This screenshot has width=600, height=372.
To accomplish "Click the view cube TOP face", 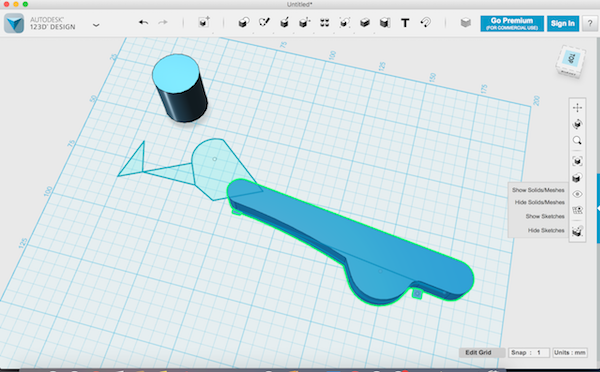I will point(571,59).
